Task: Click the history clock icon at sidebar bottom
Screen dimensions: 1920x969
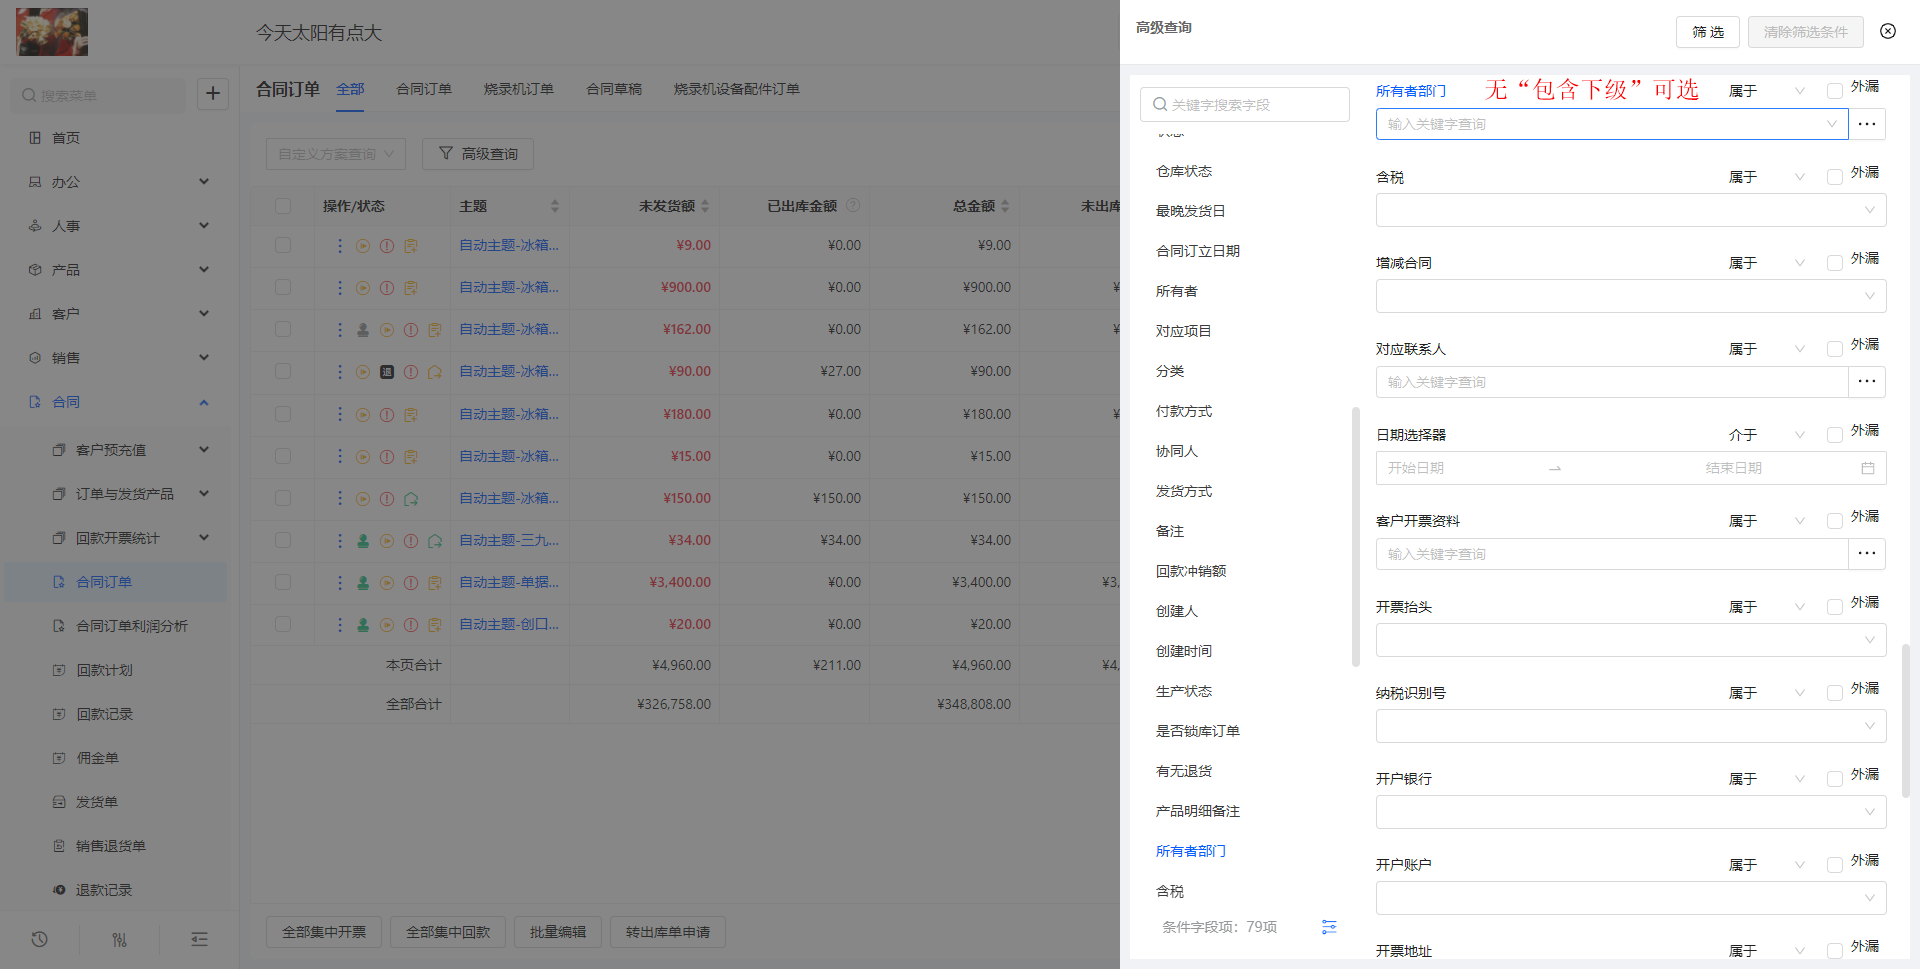Action: pos(40,939)
